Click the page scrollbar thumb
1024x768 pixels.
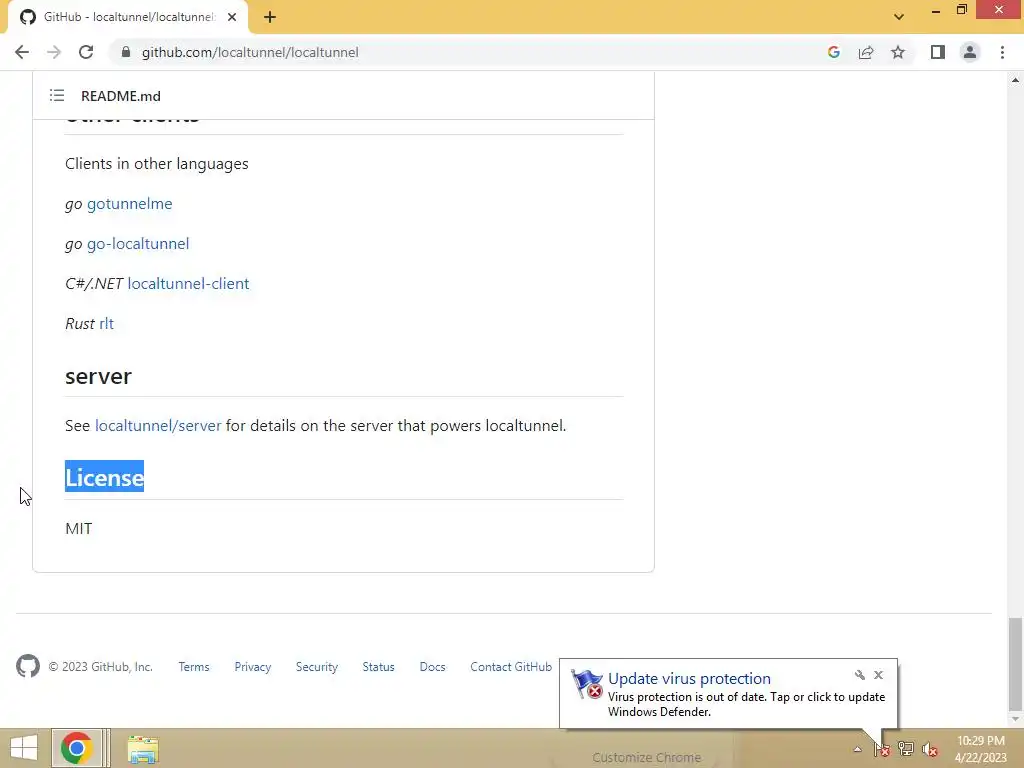click(1015, 664)
